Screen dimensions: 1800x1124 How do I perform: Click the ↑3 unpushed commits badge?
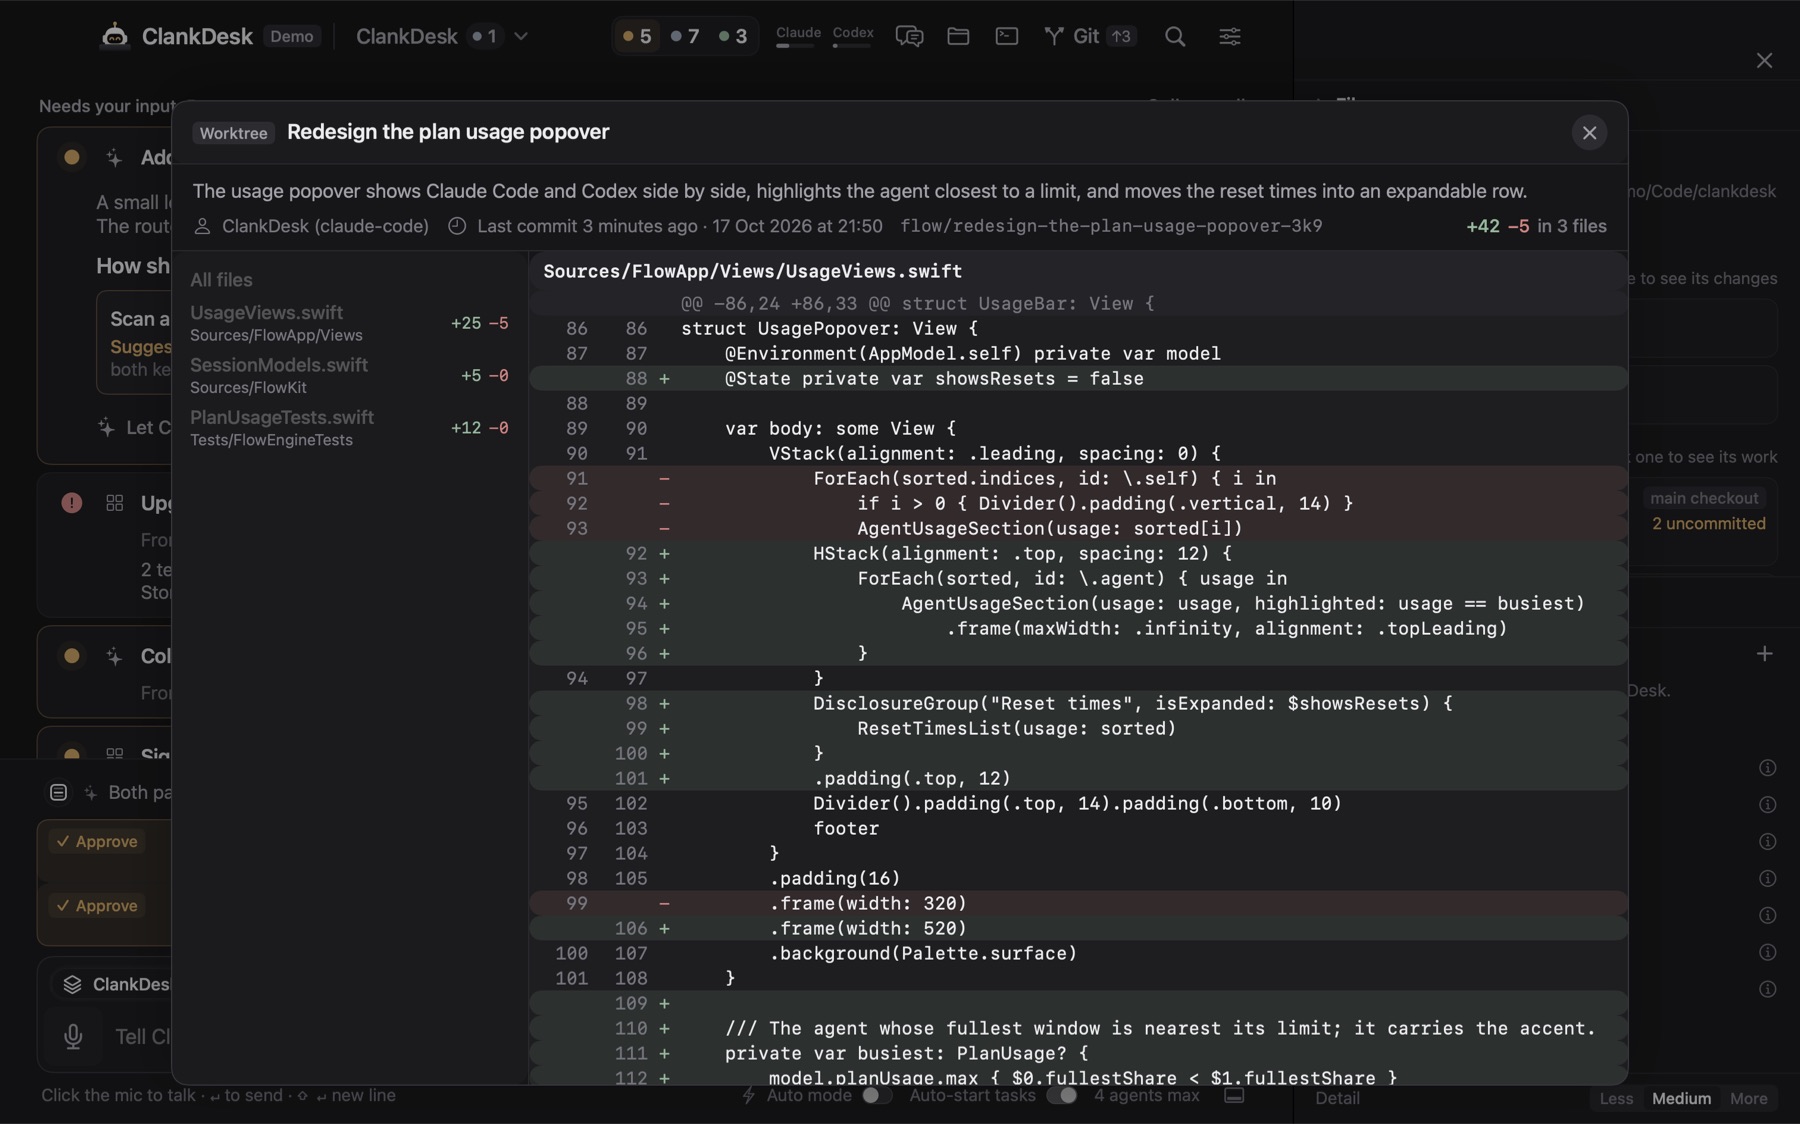tap(1121, 36)
